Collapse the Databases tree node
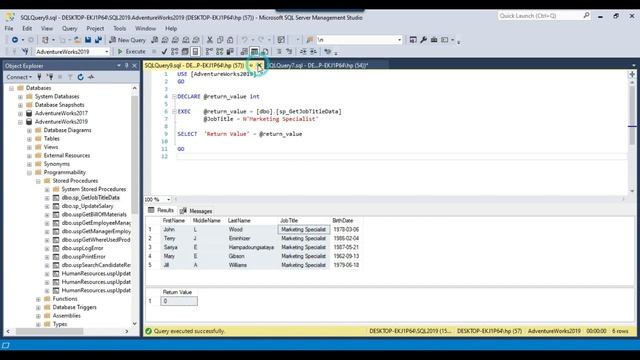This screenshot has width=640, height=360. point(11,88)
